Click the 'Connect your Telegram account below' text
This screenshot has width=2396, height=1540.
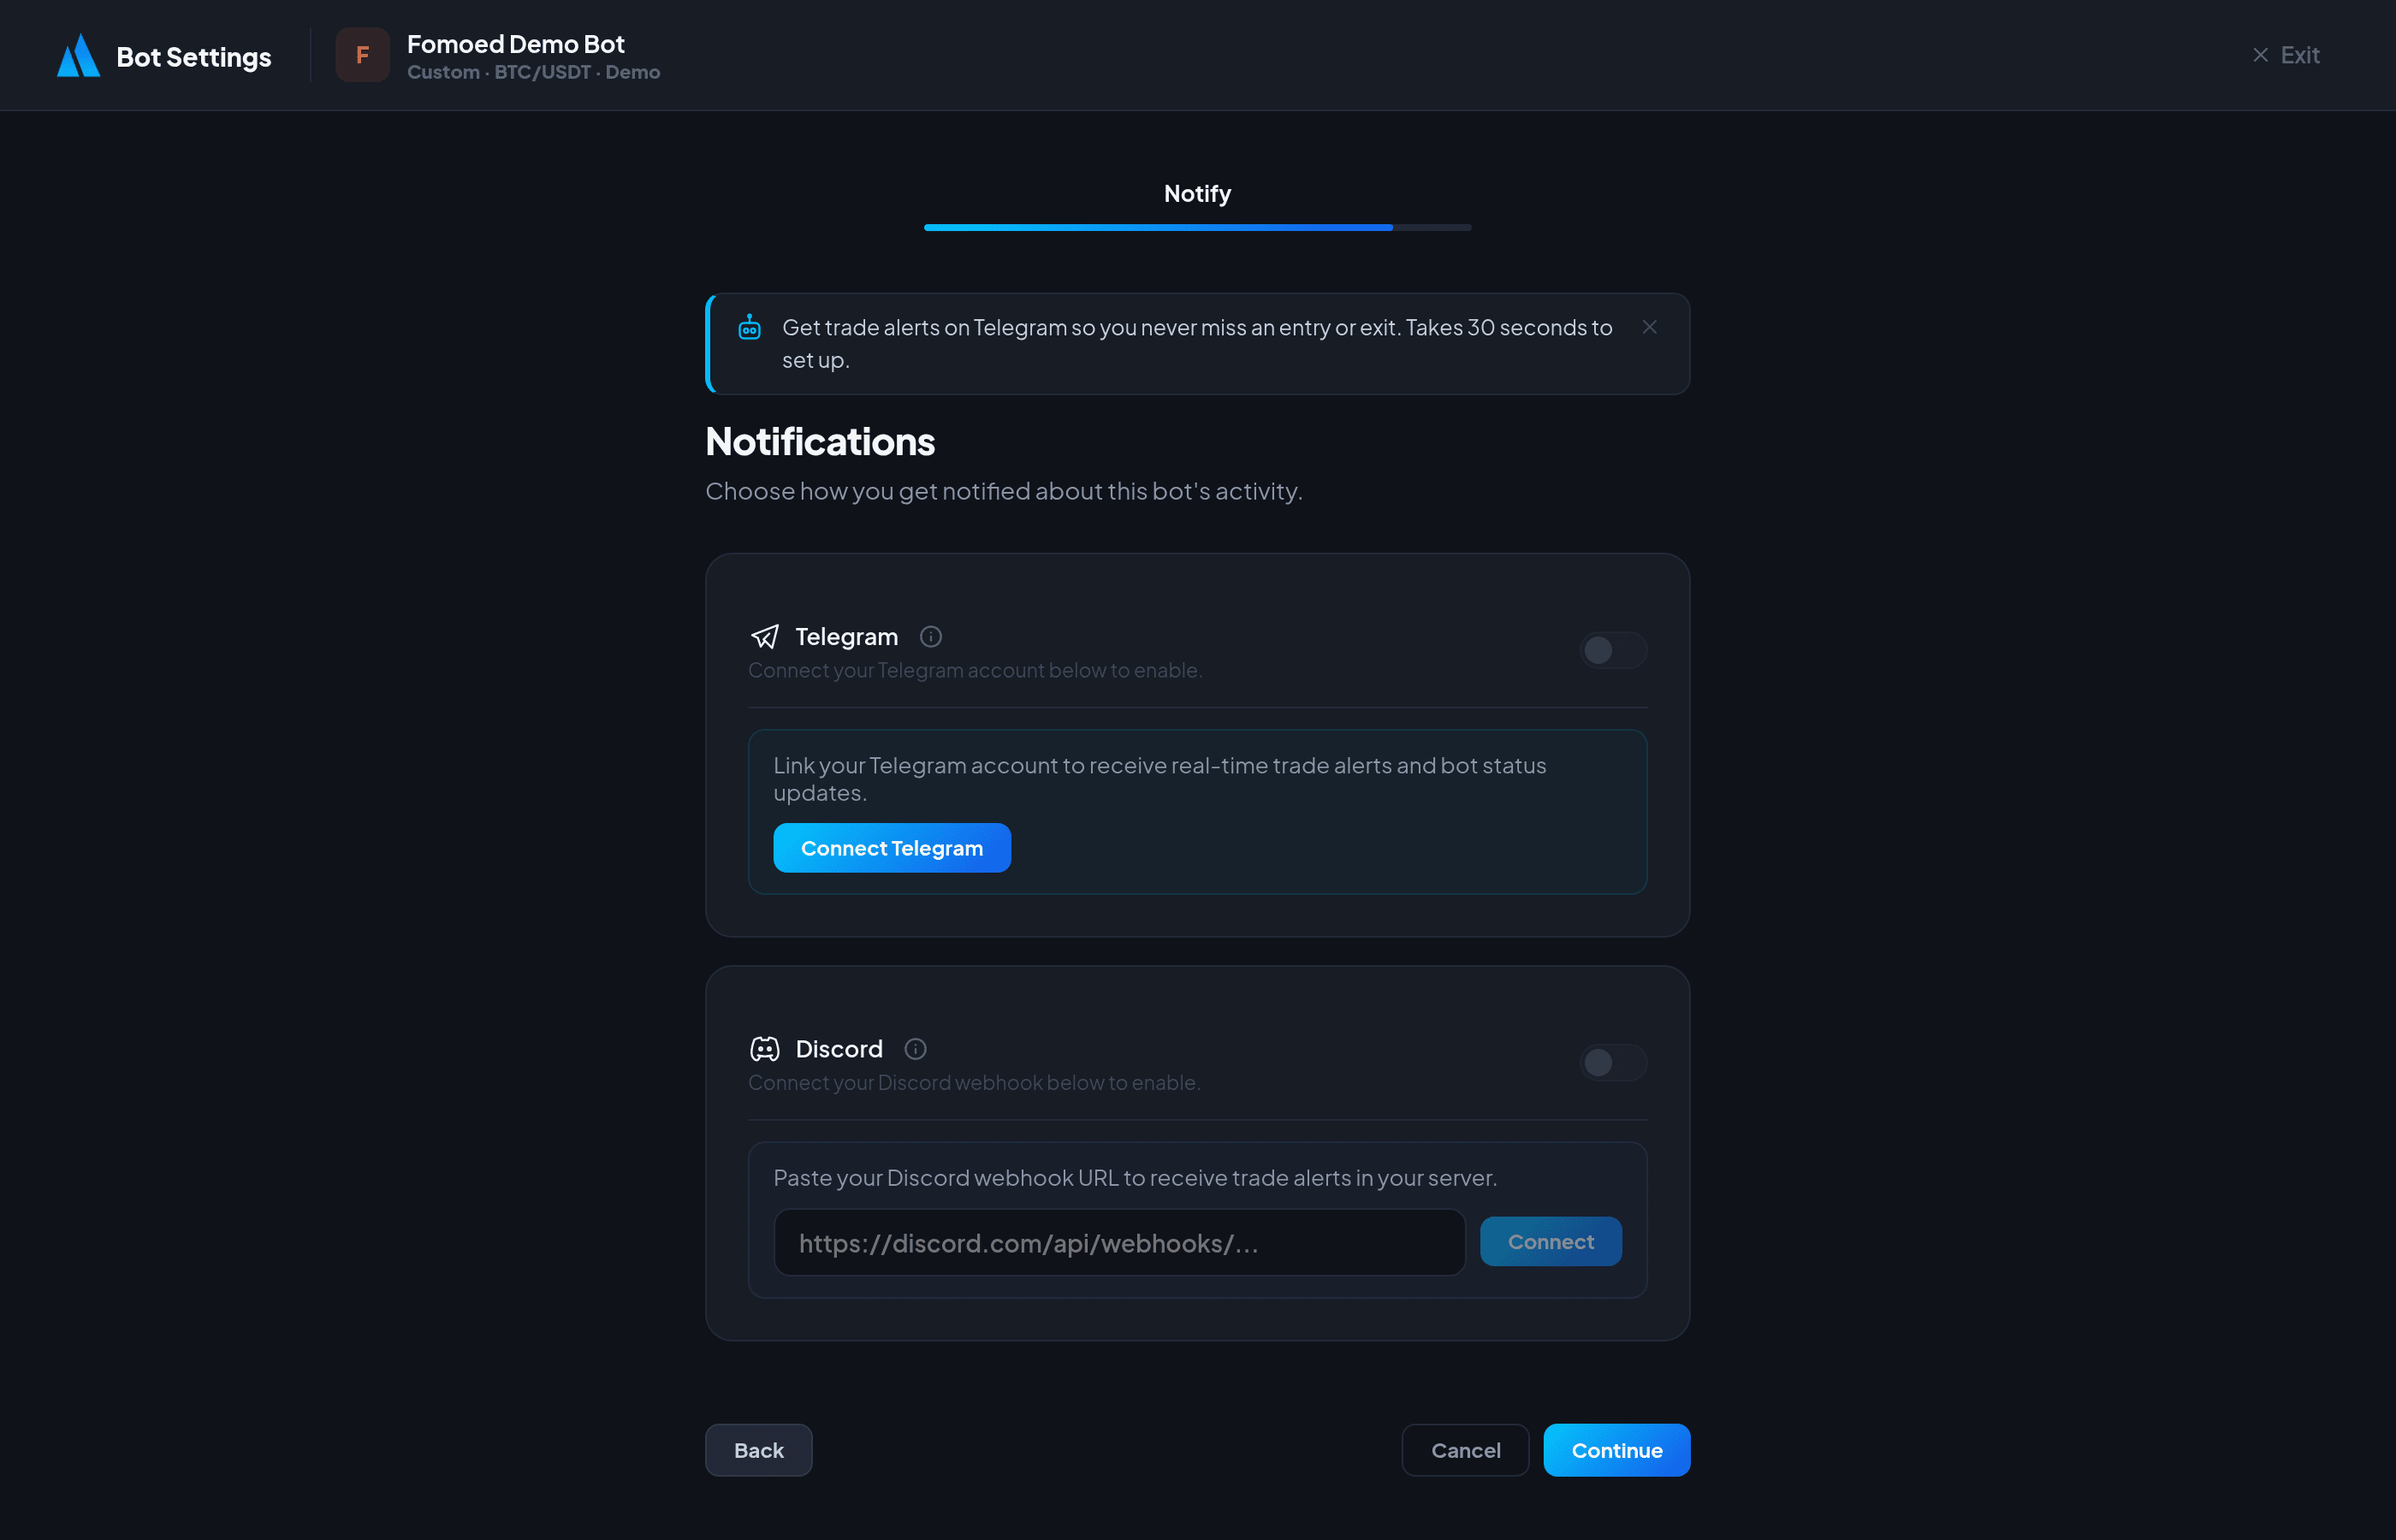tap(975, 670)
